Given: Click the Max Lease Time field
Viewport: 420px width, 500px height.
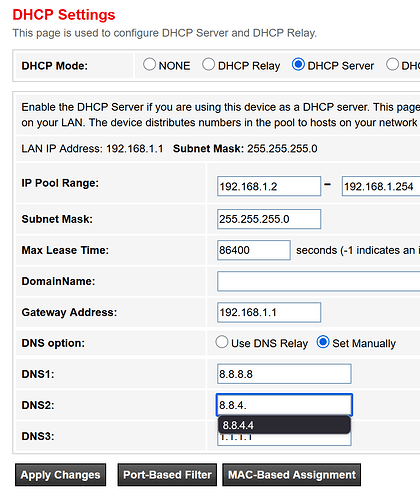Looking at the screenshot, I should (x=254, y=250).
